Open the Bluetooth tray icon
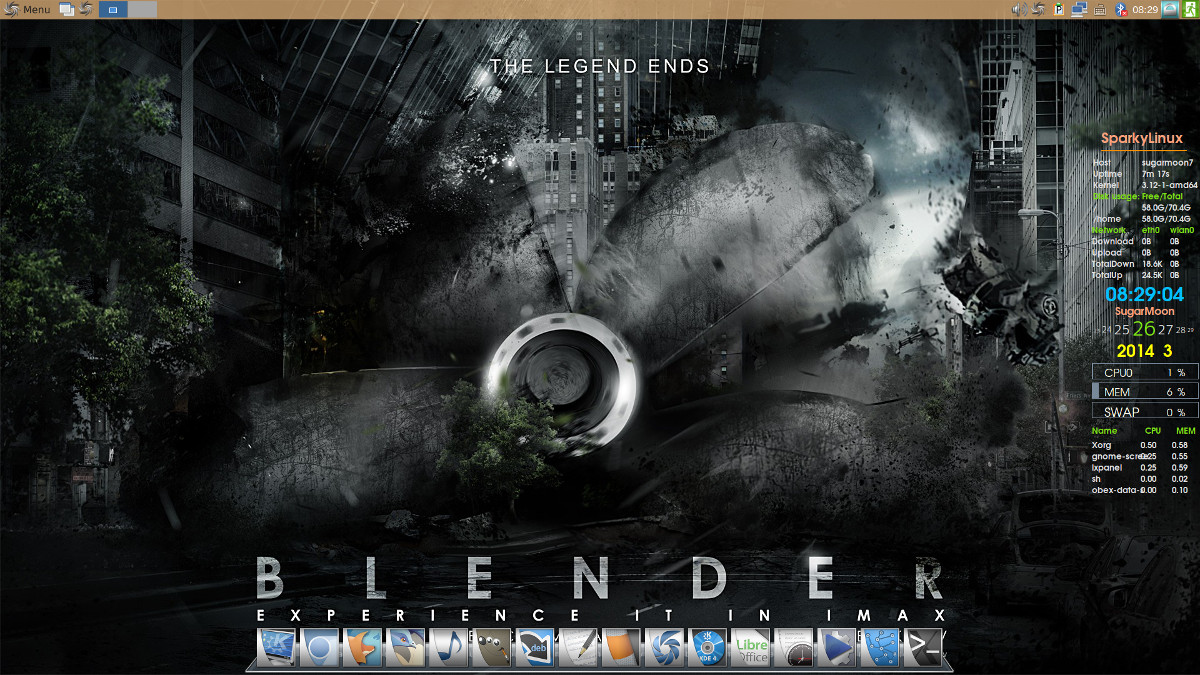The height and width of the screenshot is (675, 1200). click(1121, 9)
